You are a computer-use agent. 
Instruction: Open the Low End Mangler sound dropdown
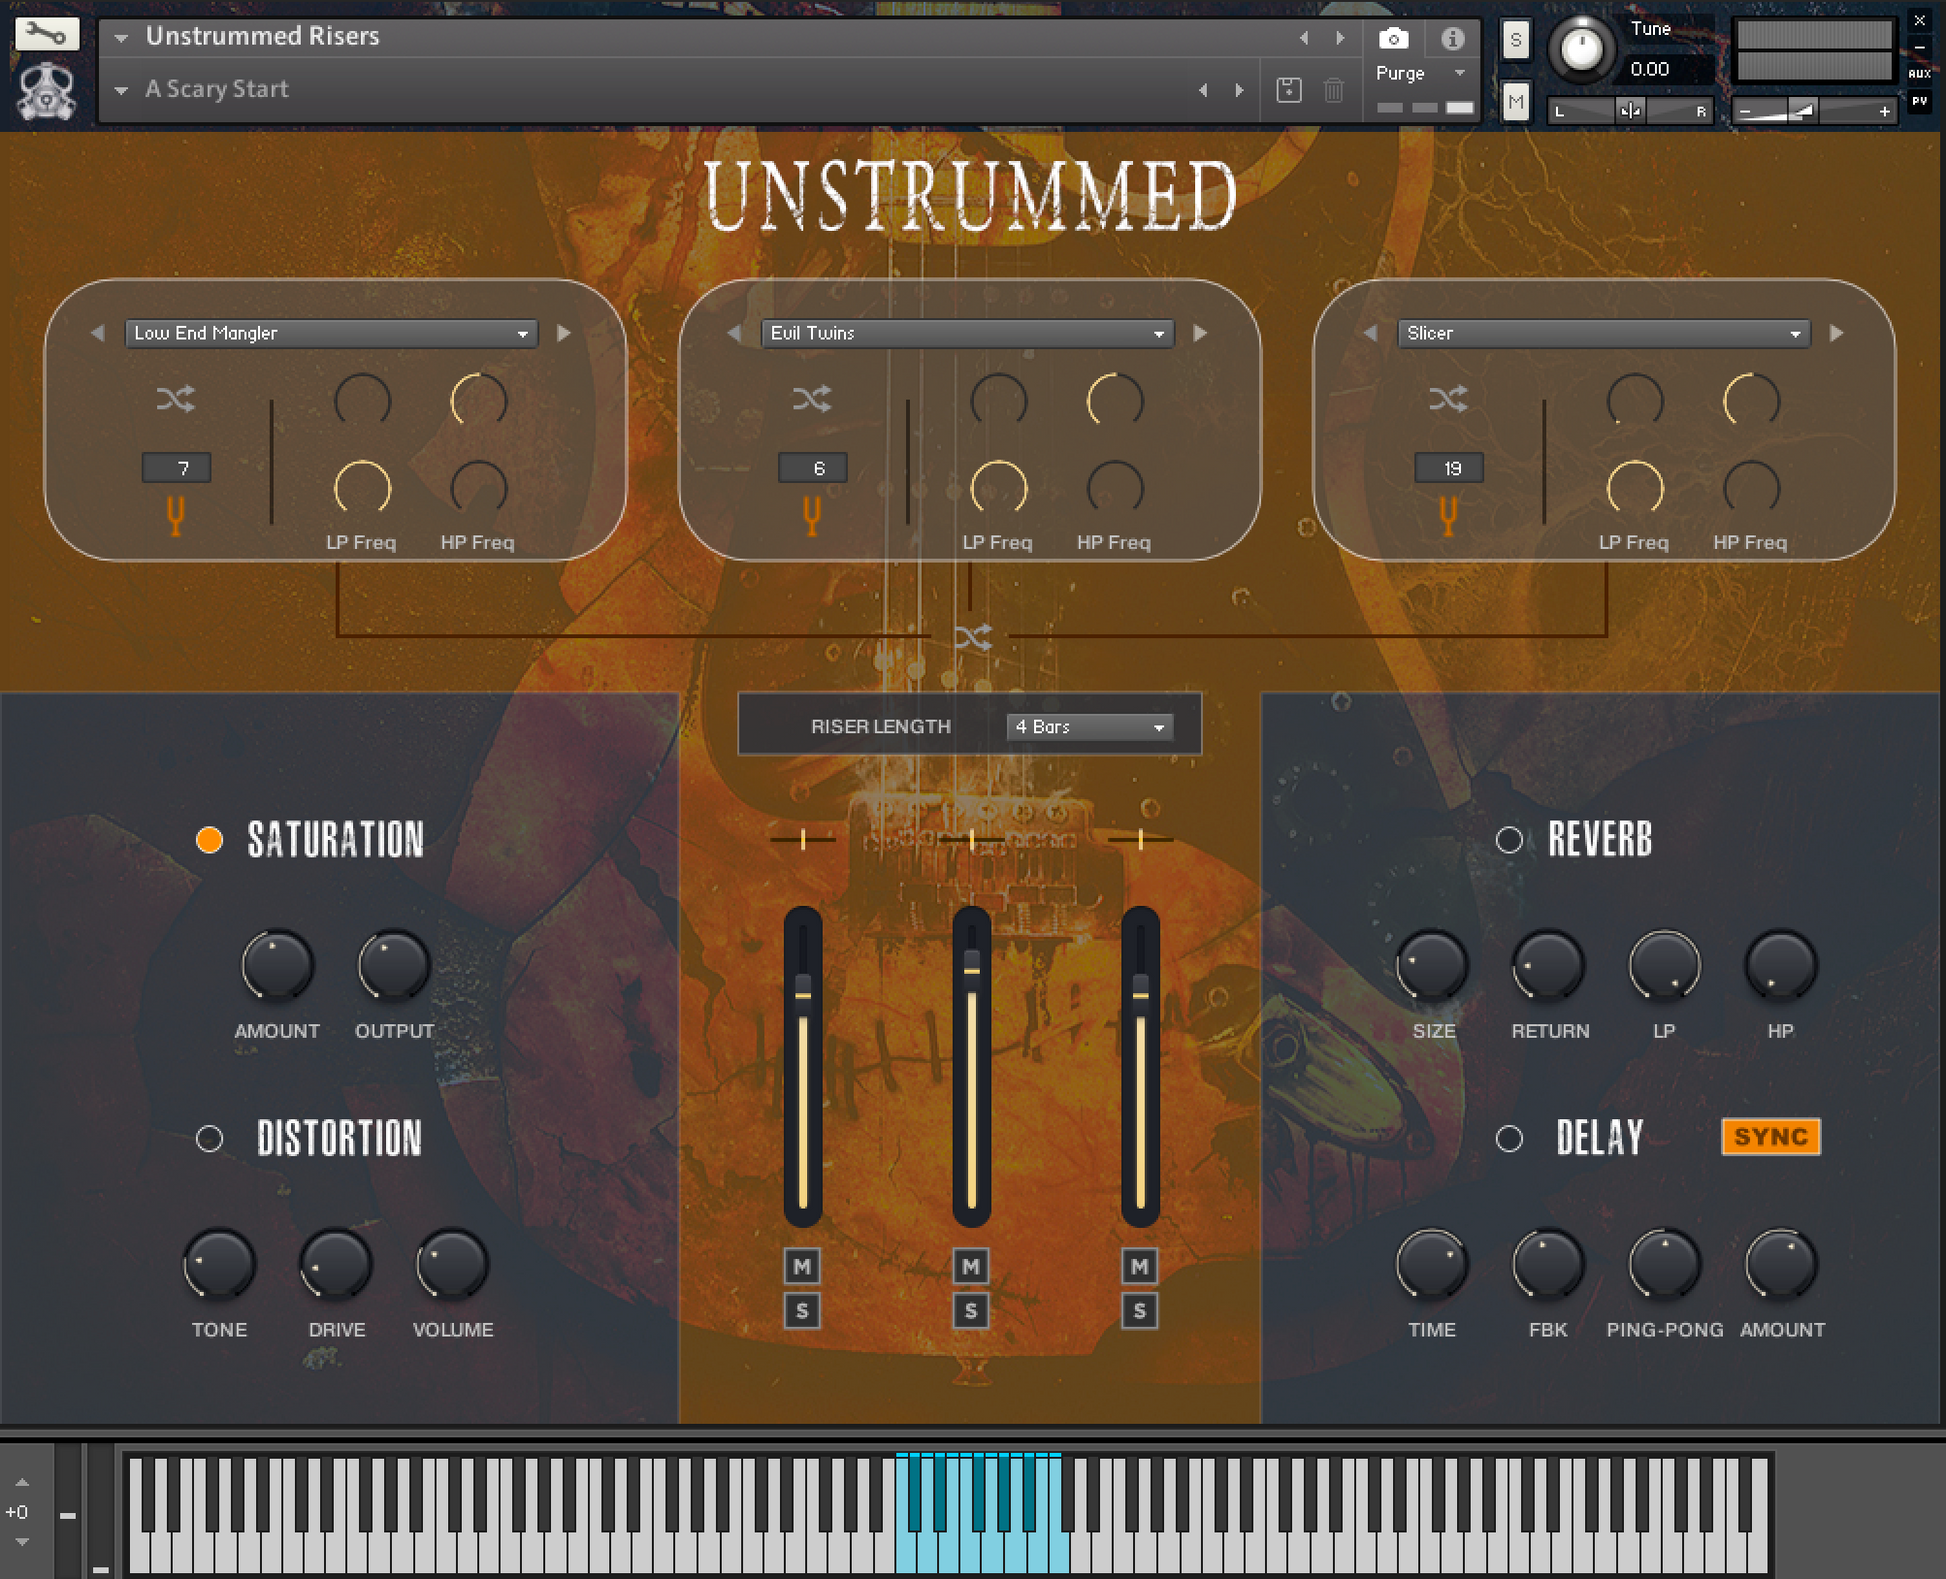pos(331,333)
